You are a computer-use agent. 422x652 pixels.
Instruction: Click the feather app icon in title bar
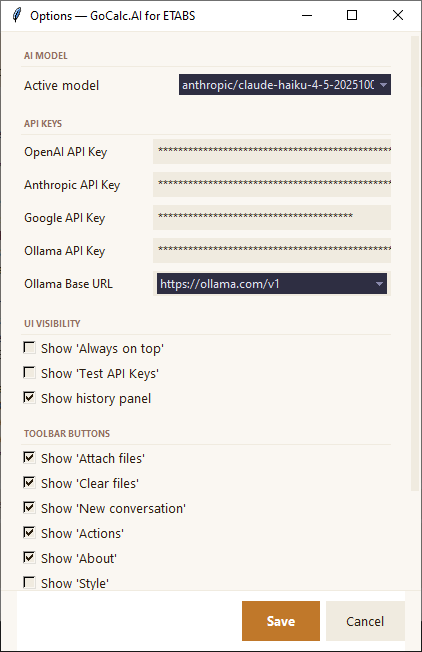point(17,15)
